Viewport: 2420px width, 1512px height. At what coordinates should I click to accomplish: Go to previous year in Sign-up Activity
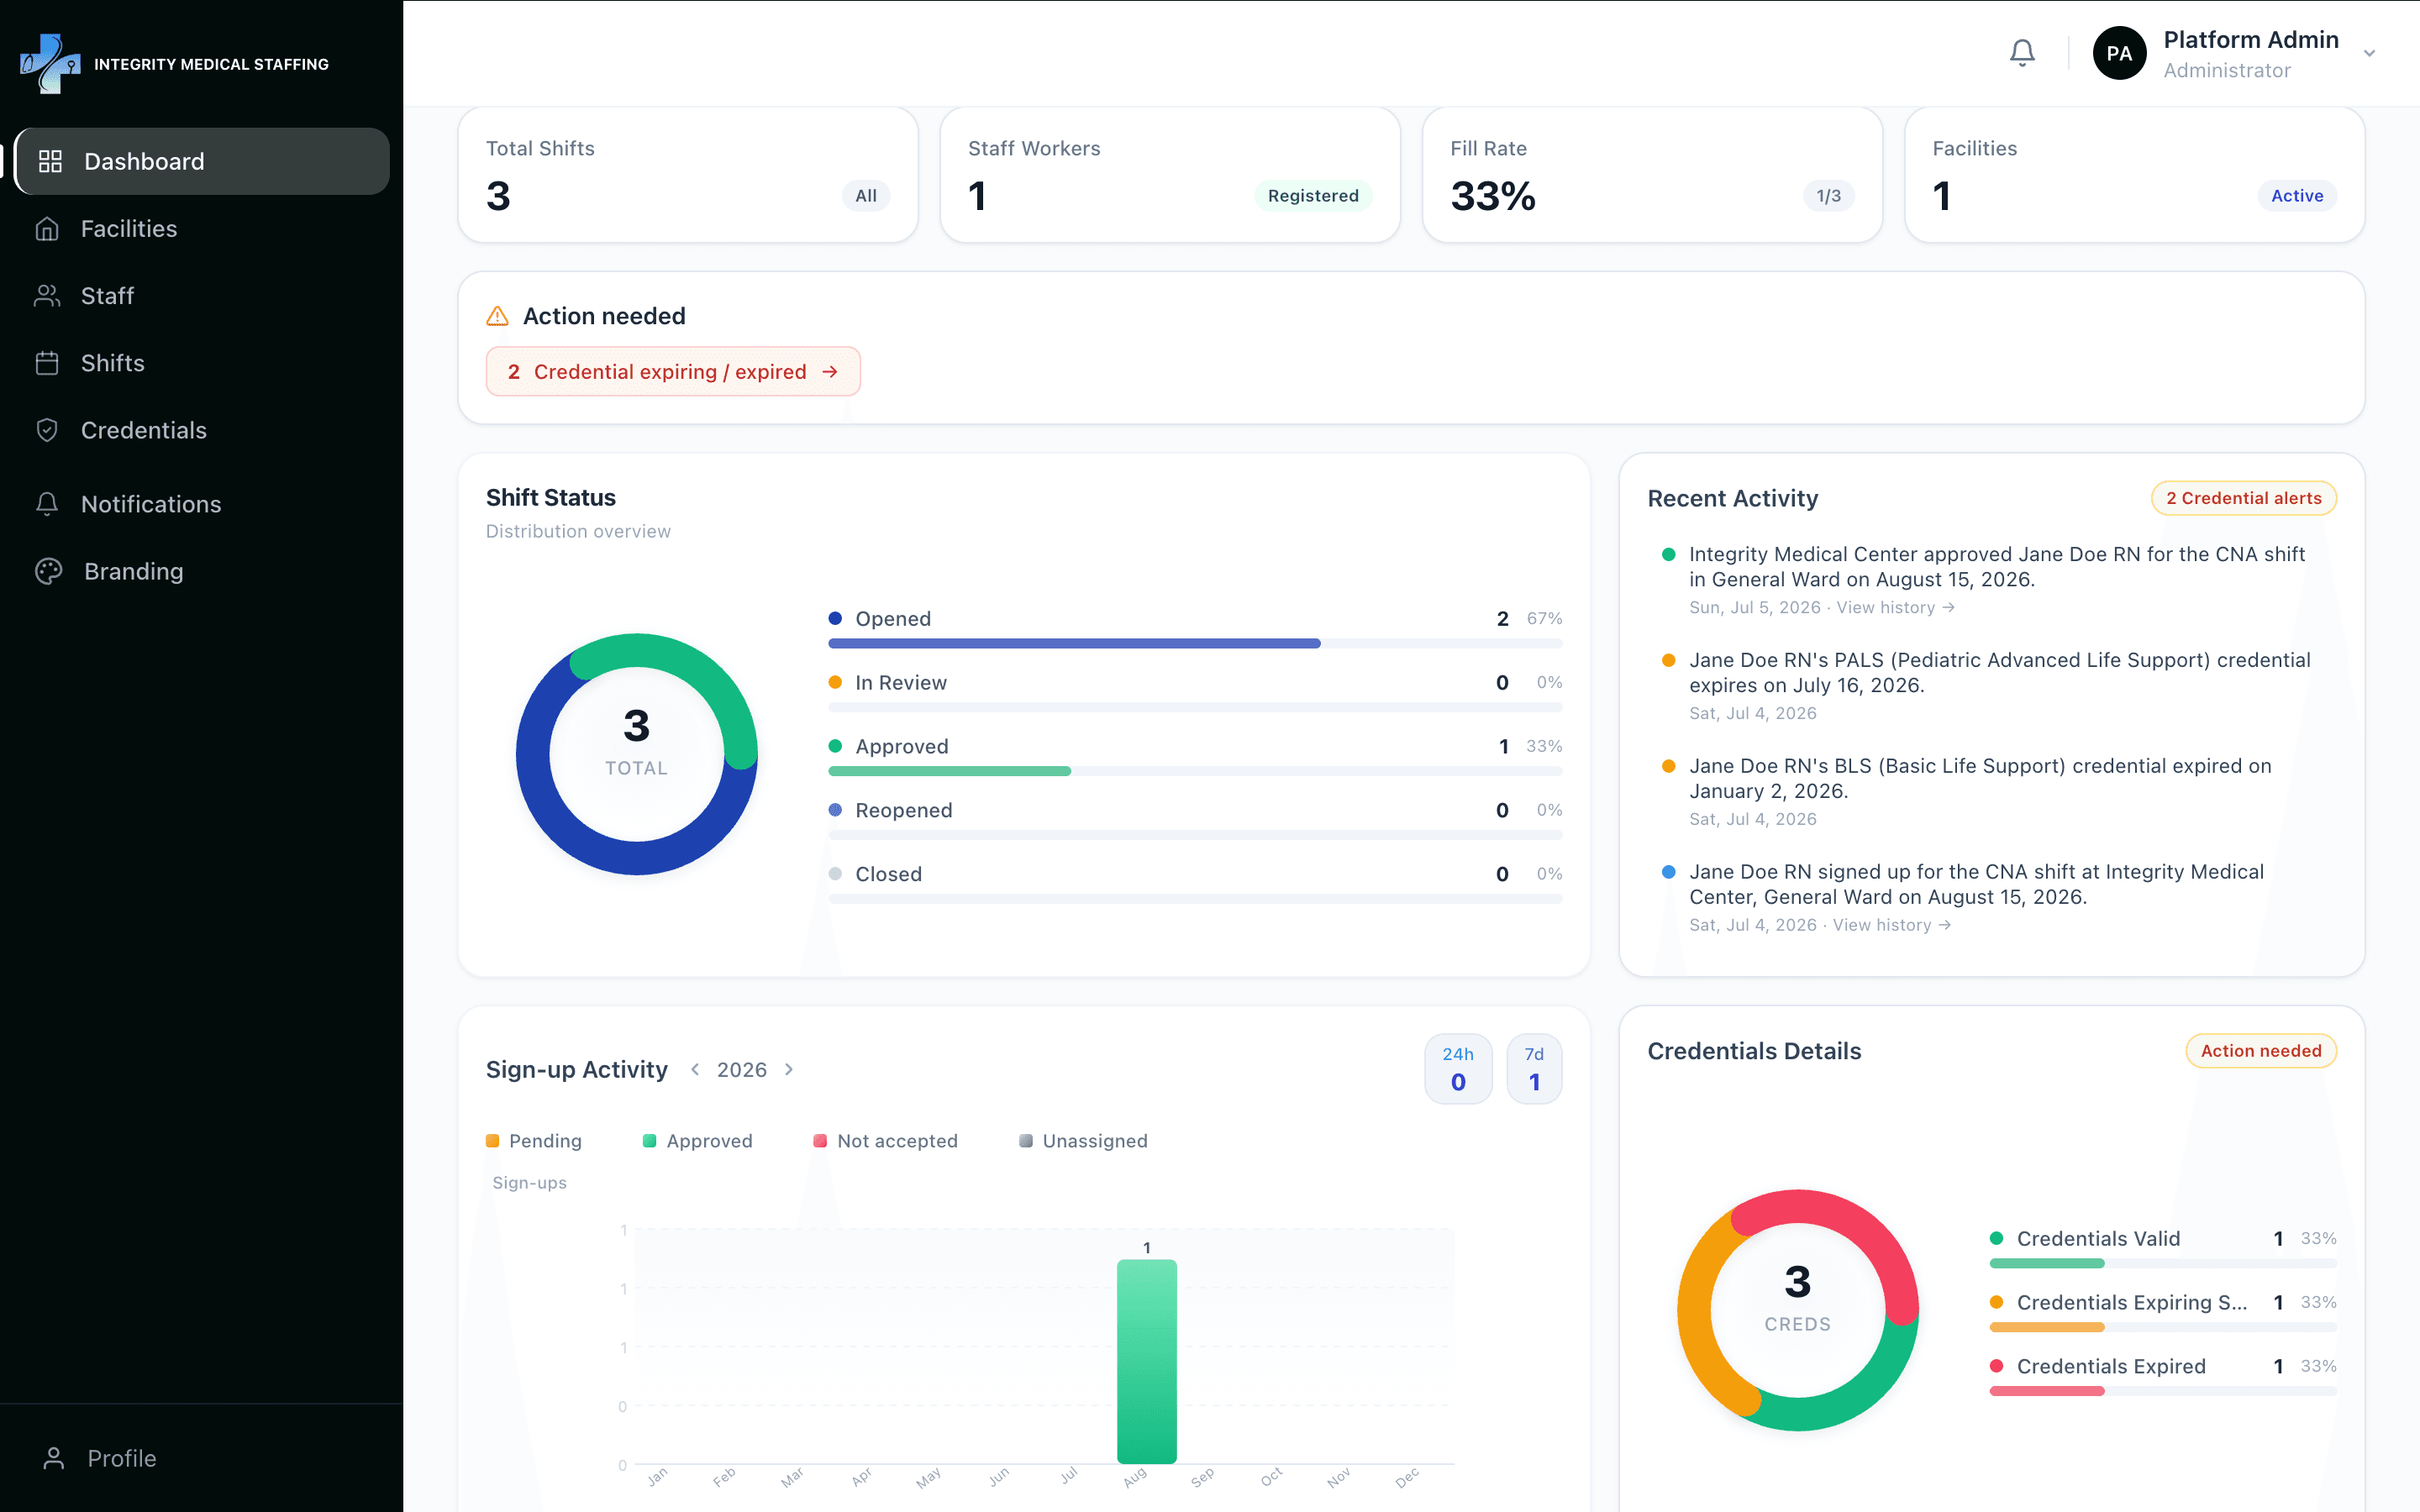pyautogui.click(x=695, y=1069)
